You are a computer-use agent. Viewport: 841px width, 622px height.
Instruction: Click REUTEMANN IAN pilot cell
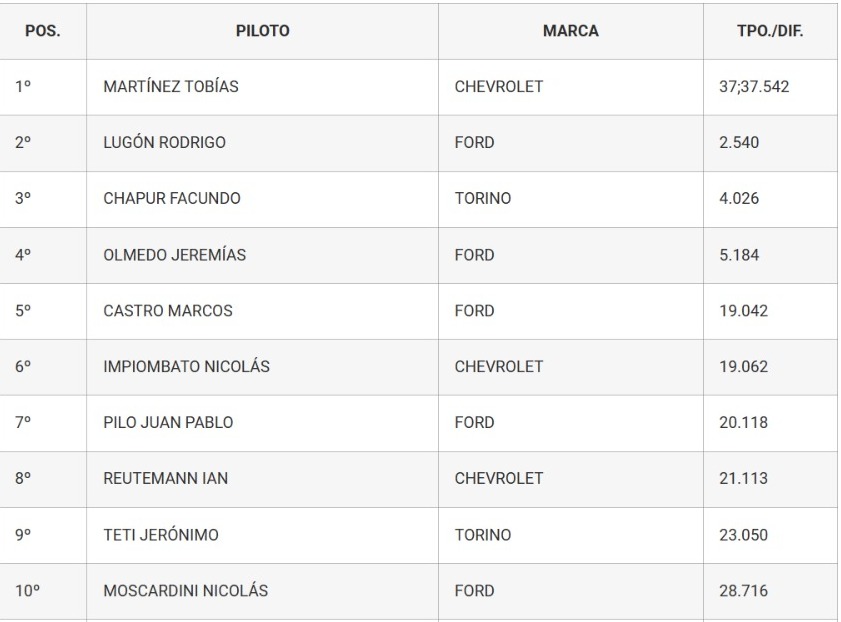(x=166, y=479)
